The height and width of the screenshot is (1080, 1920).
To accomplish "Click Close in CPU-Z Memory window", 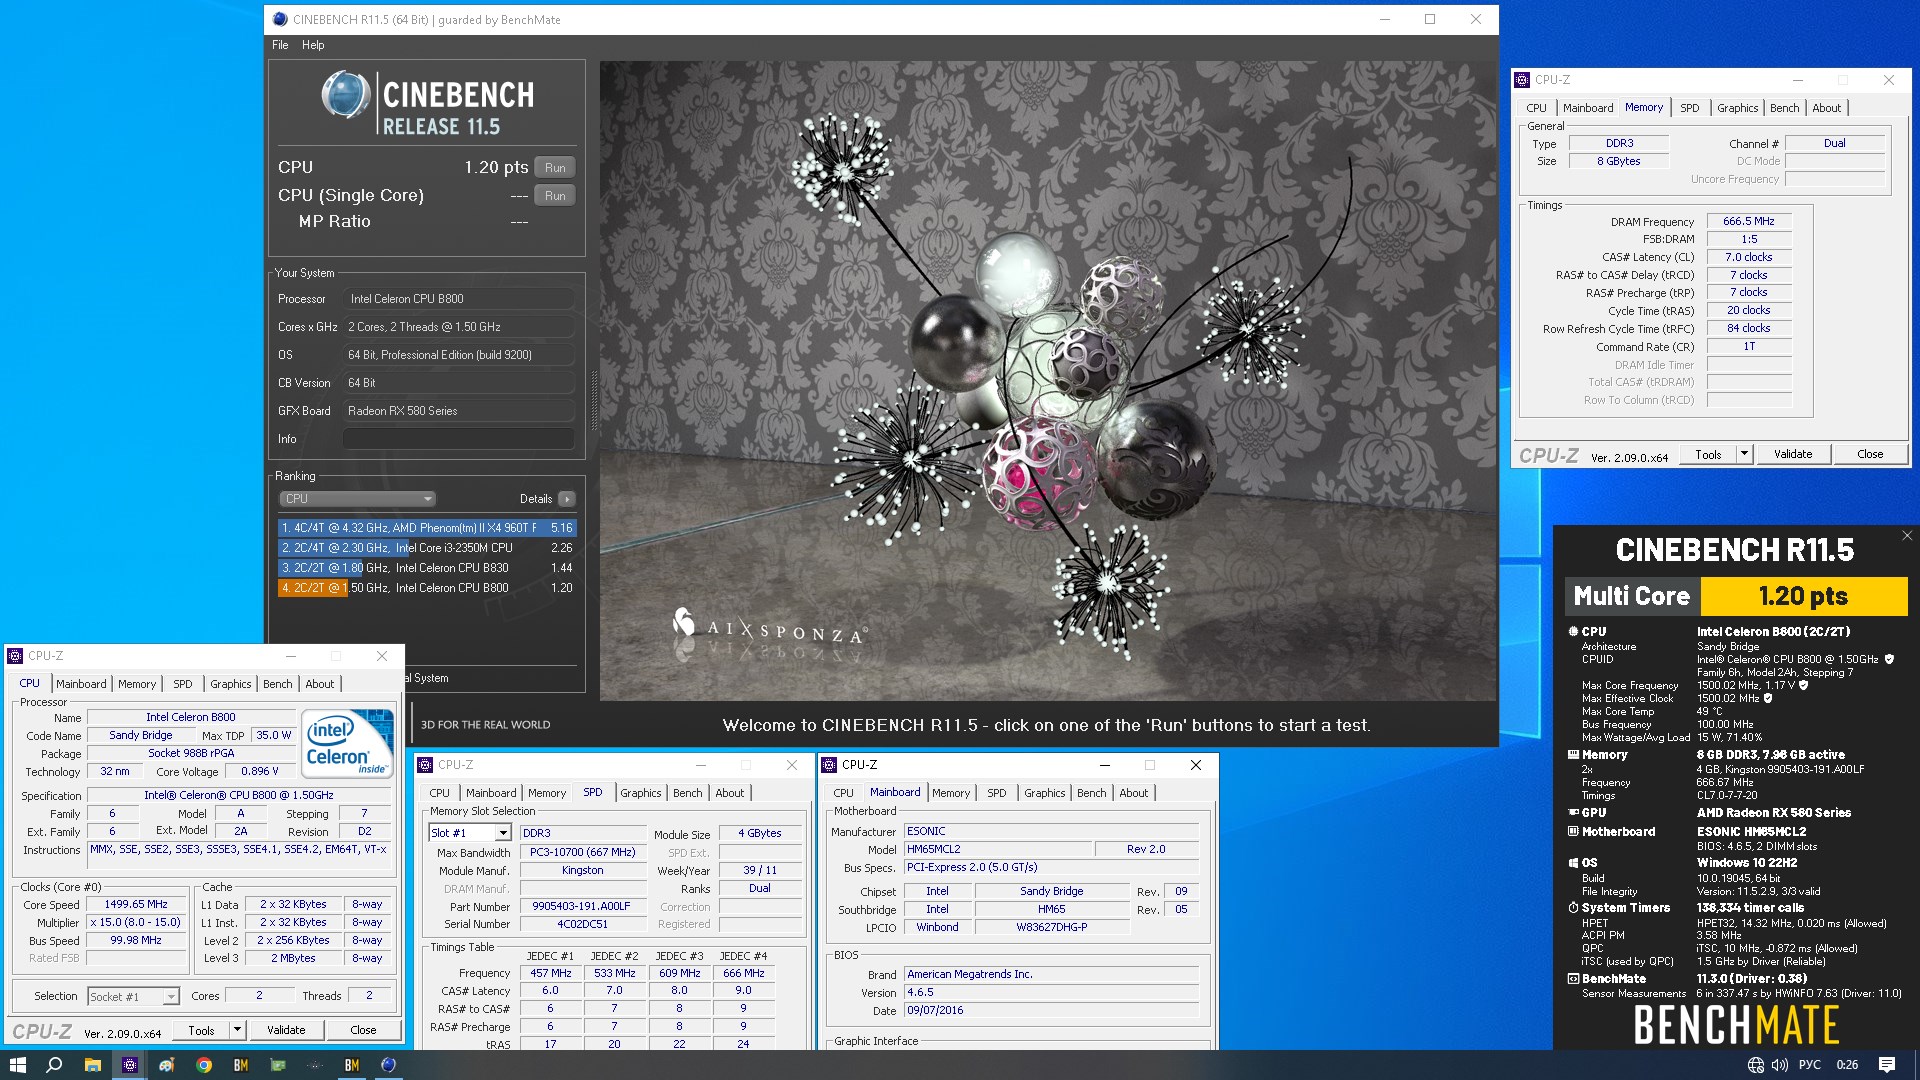I will 1869,454.
